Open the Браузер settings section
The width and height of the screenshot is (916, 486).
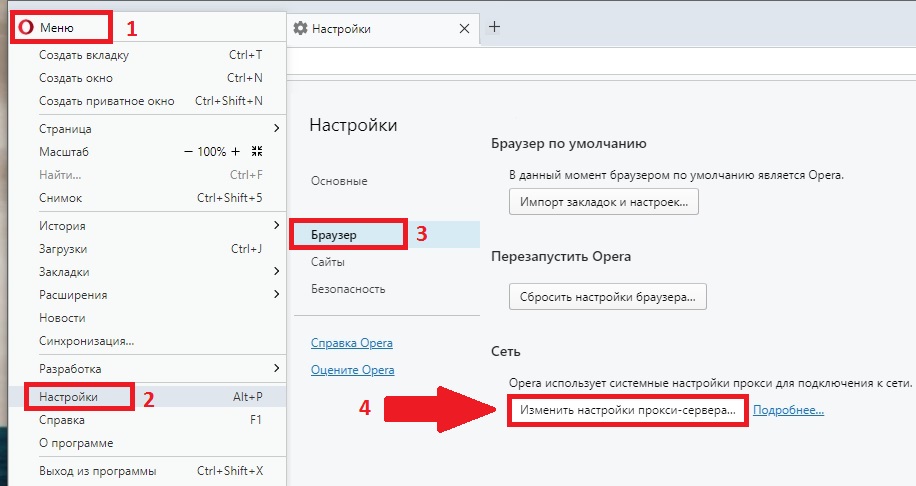[x=334, y=234]
